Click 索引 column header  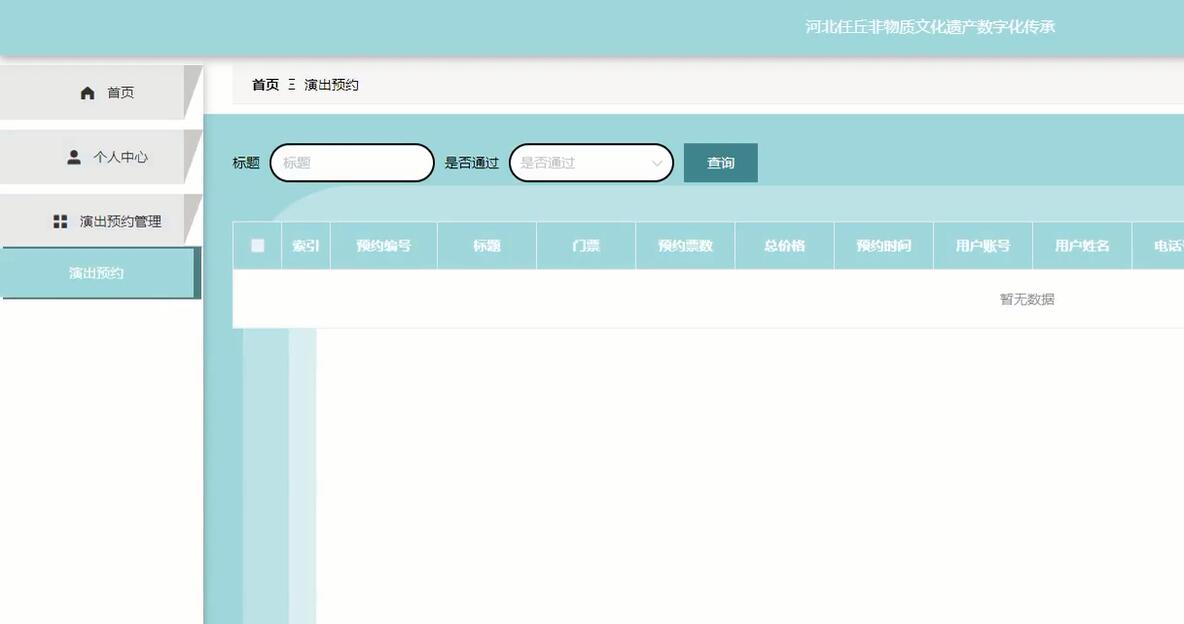point(306,246)
